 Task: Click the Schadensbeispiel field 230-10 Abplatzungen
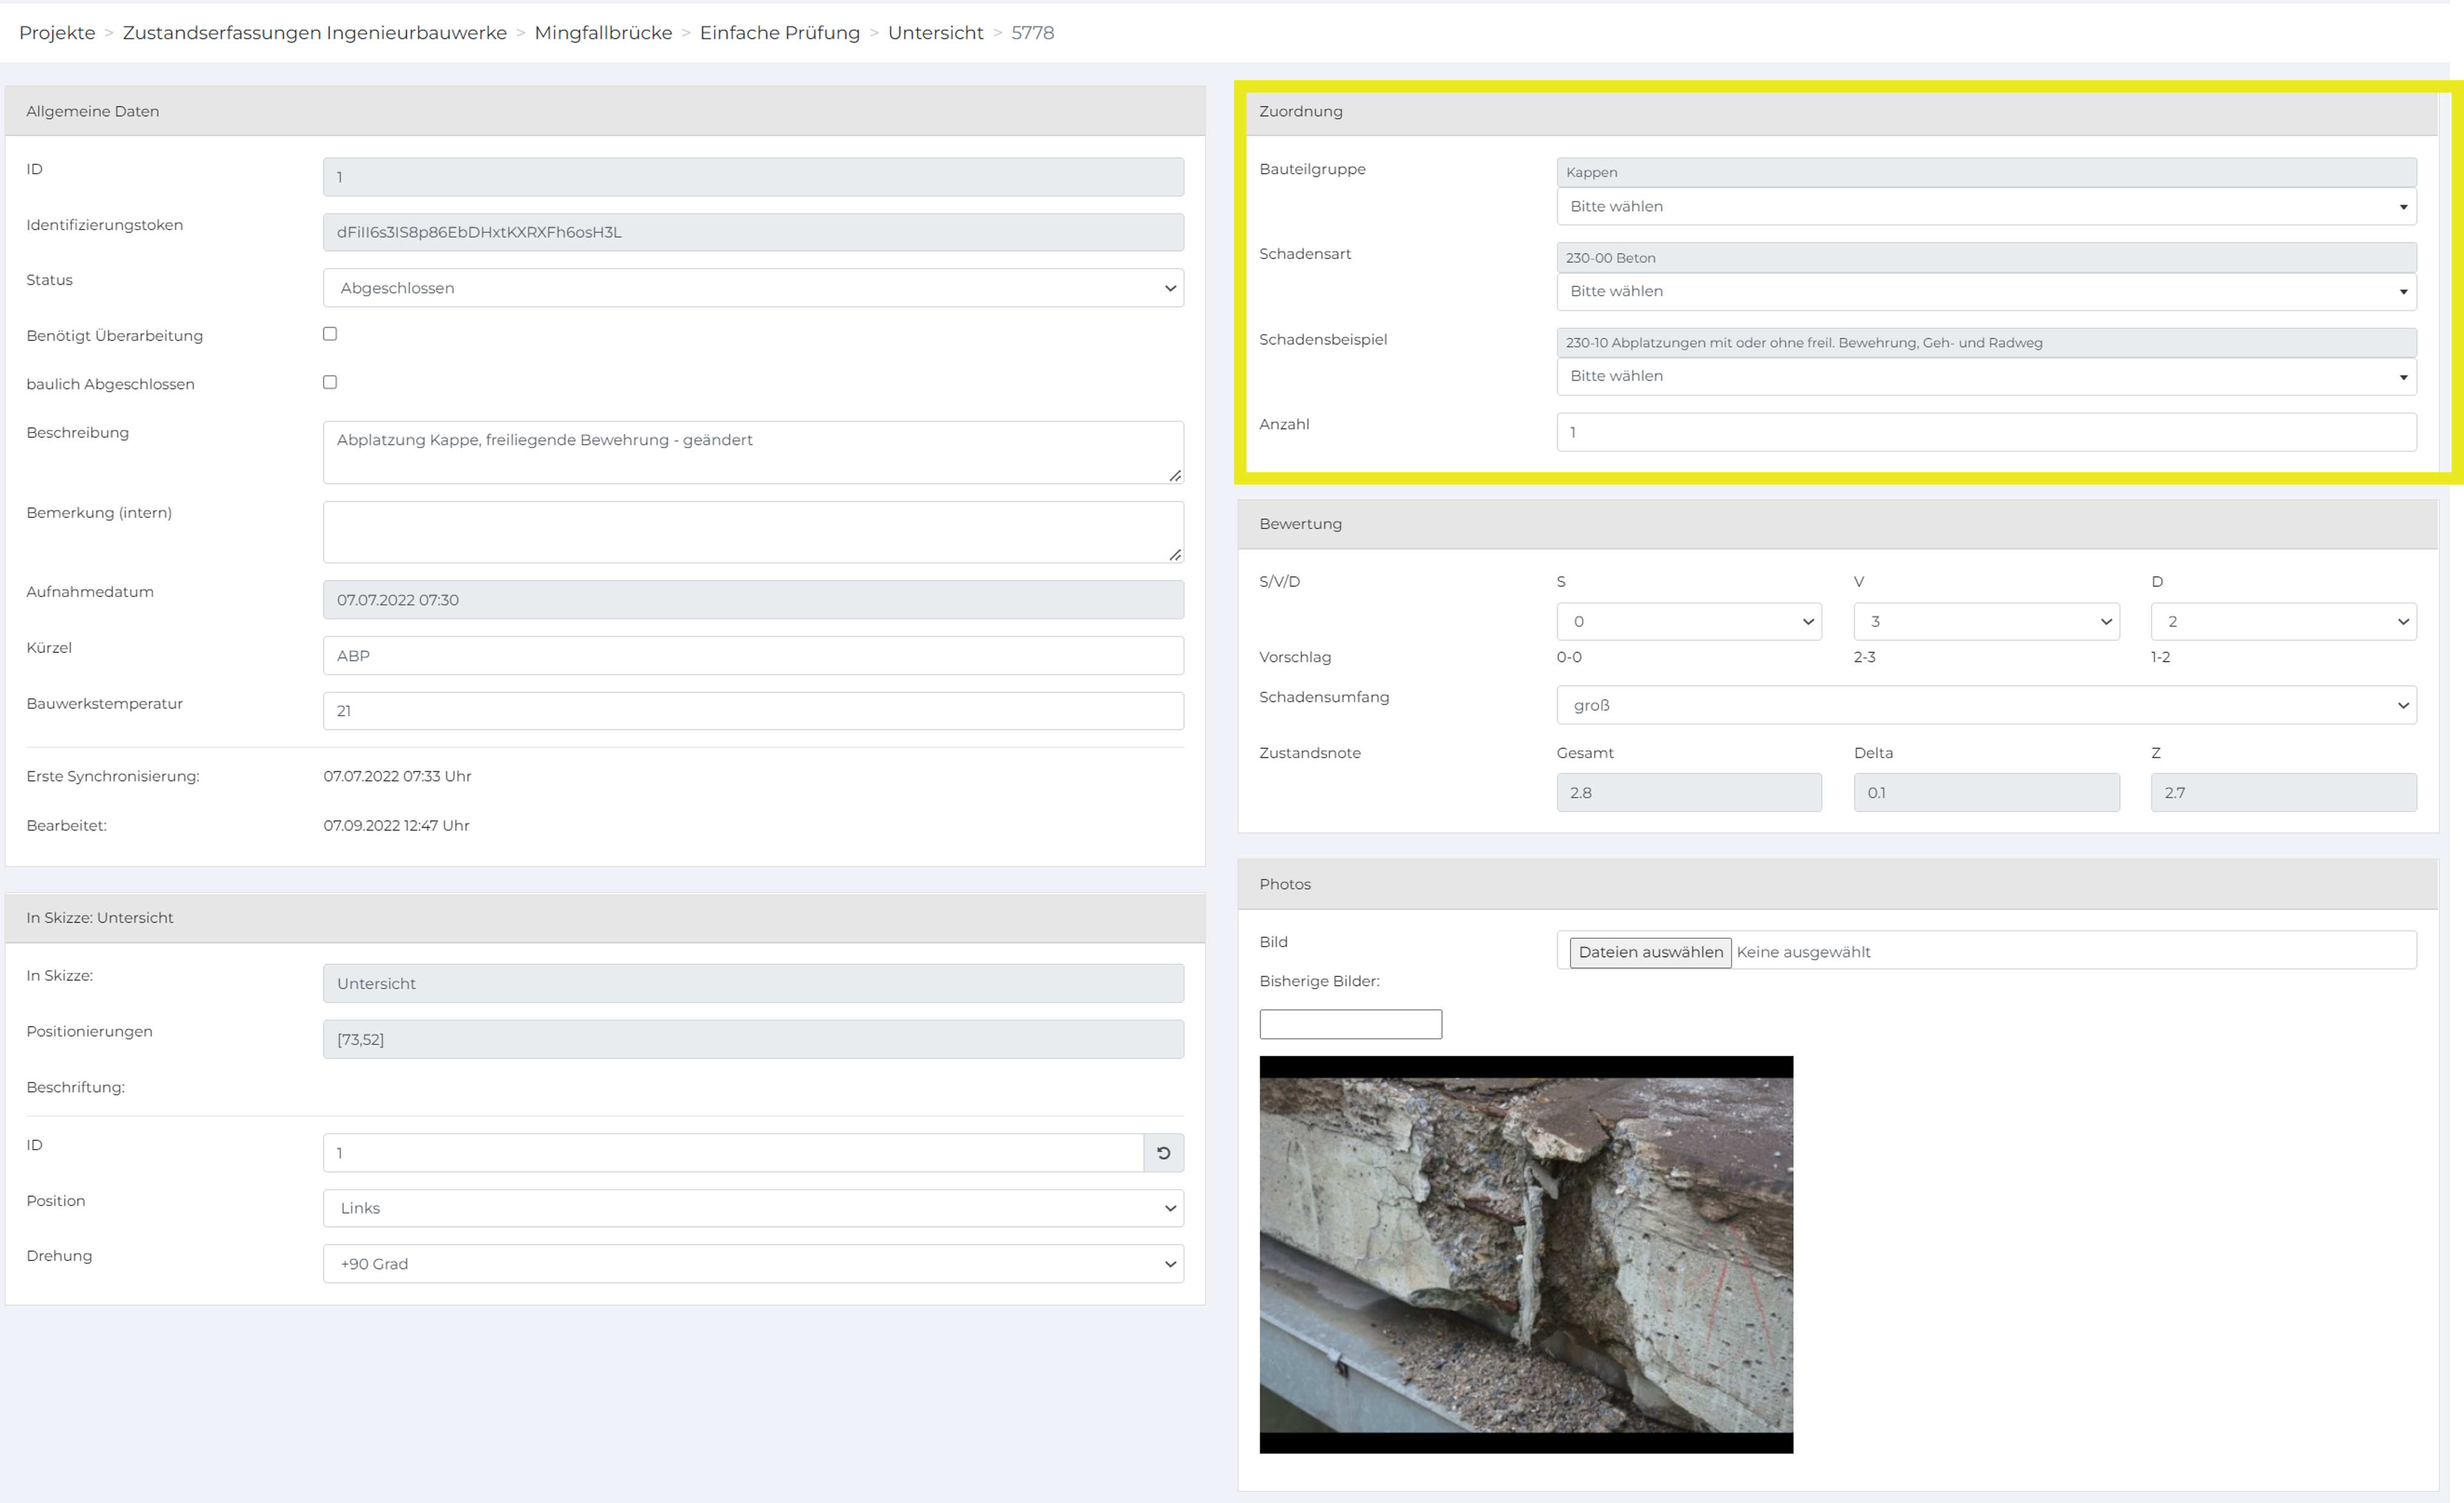(x=1986, y=343)
